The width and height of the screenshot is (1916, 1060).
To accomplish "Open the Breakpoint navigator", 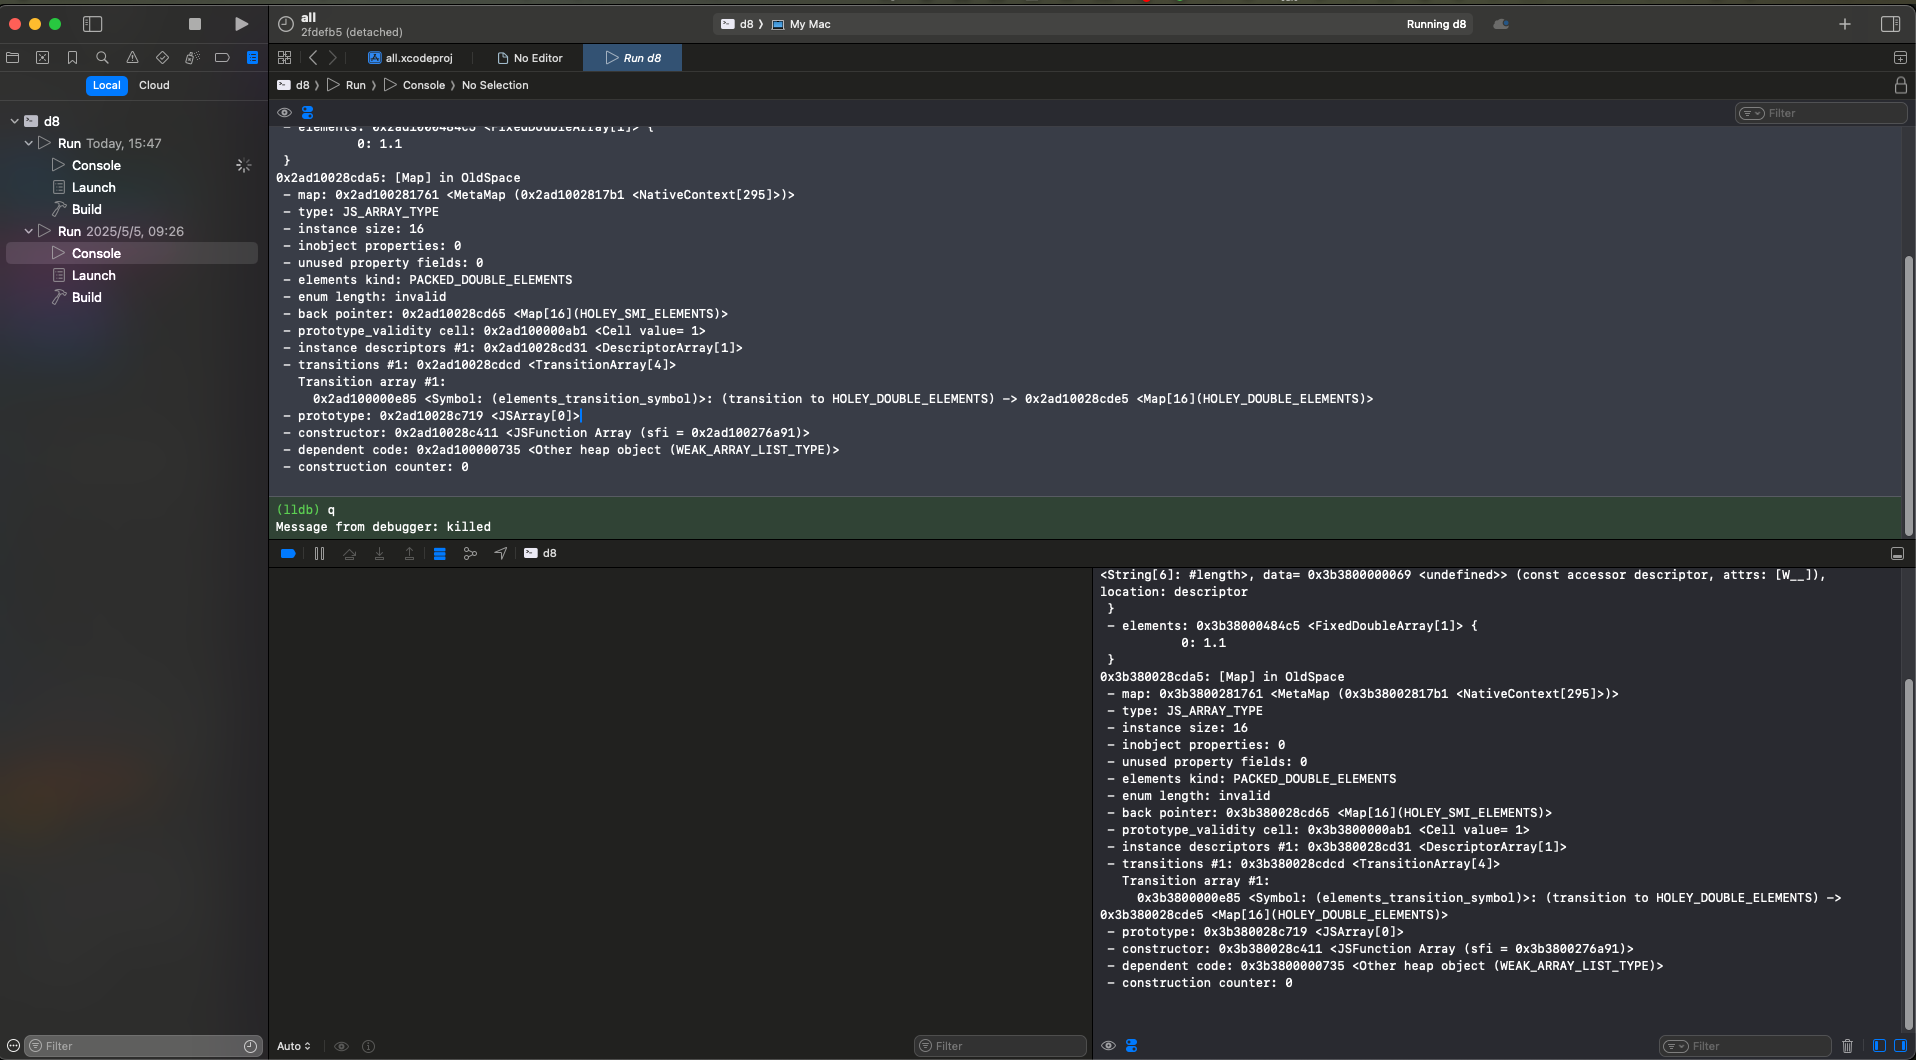I will 222,58.
